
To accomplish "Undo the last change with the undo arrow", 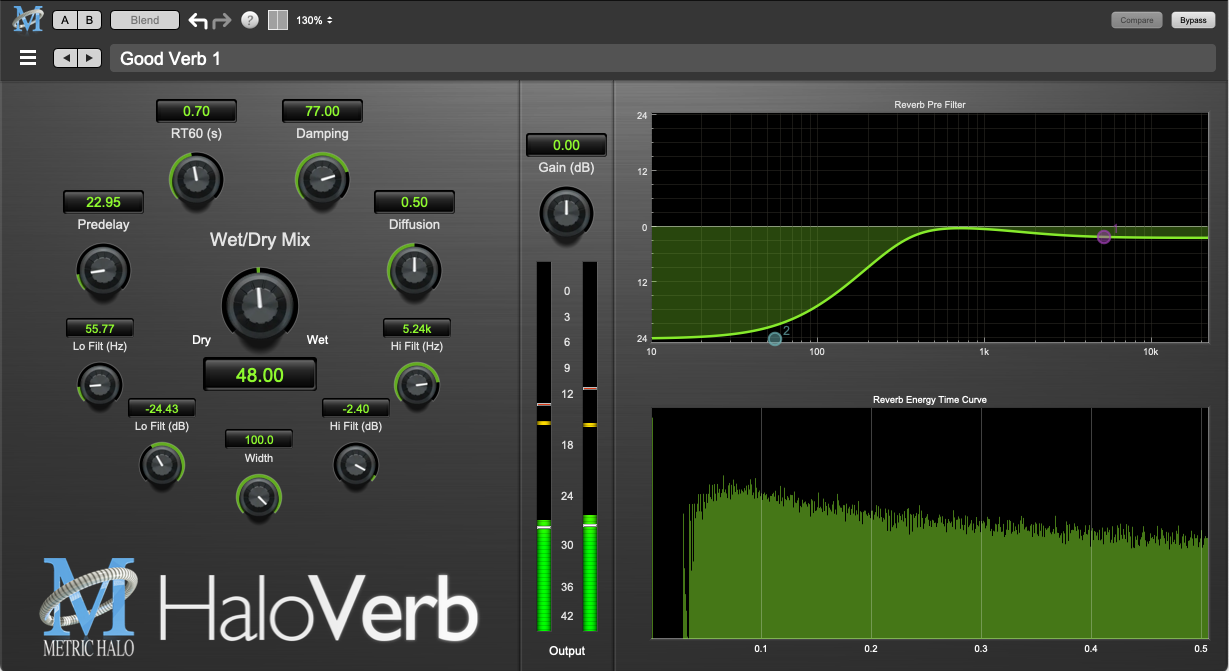I will click(x=197, y=19).
